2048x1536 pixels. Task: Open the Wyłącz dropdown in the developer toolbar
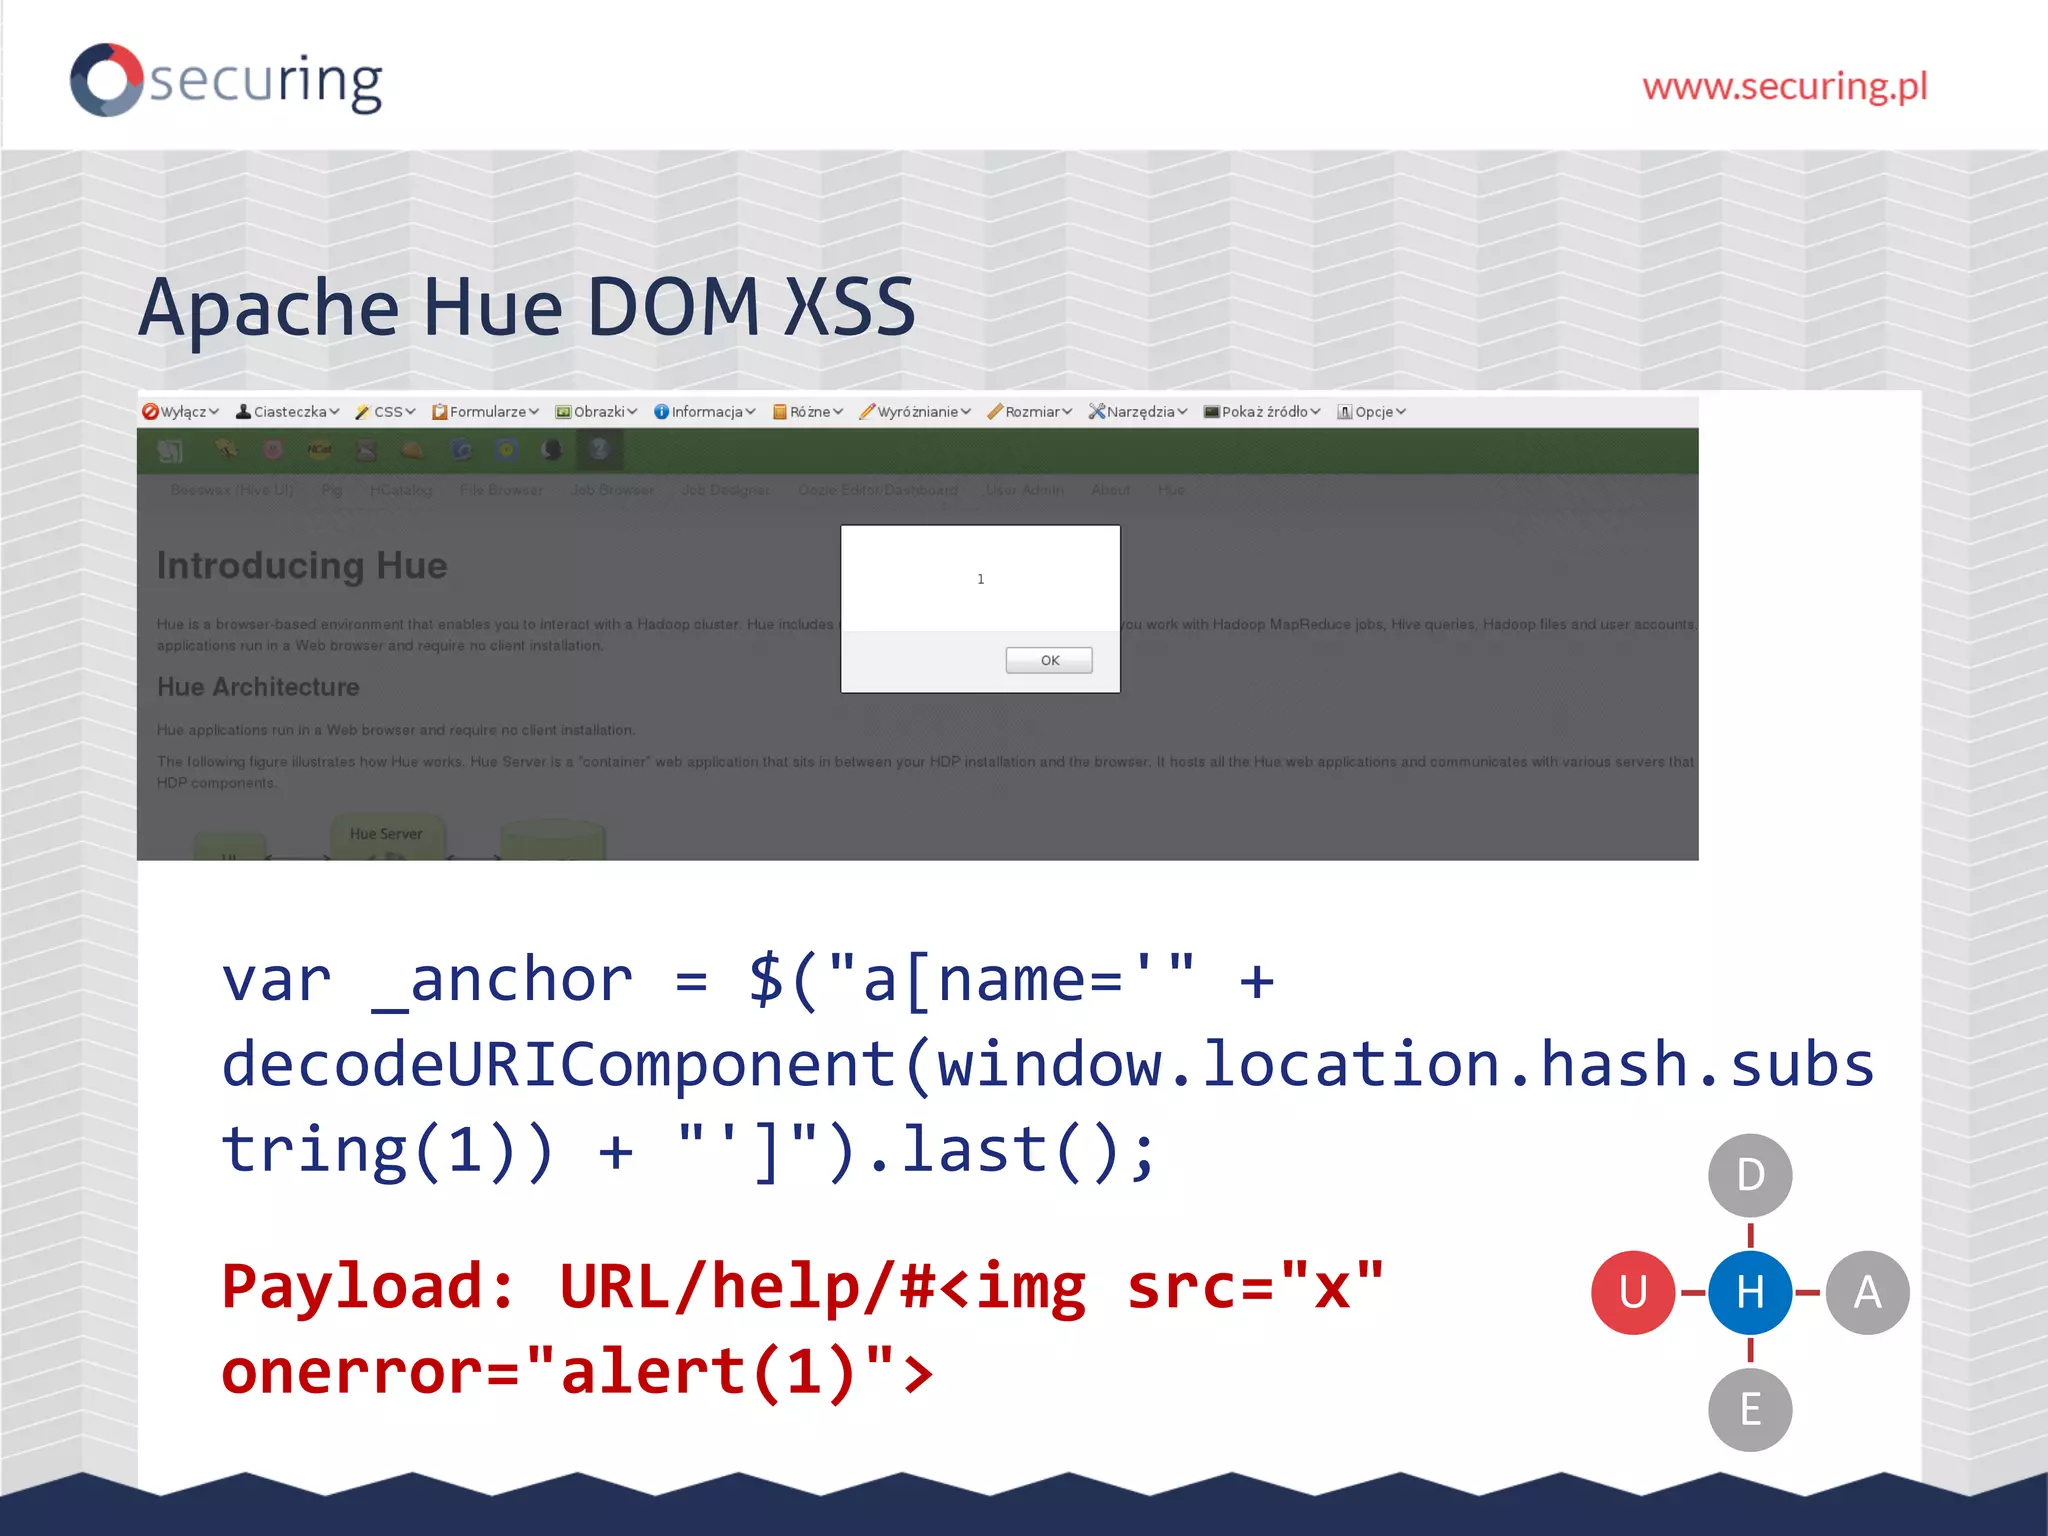tap(181, 411)
